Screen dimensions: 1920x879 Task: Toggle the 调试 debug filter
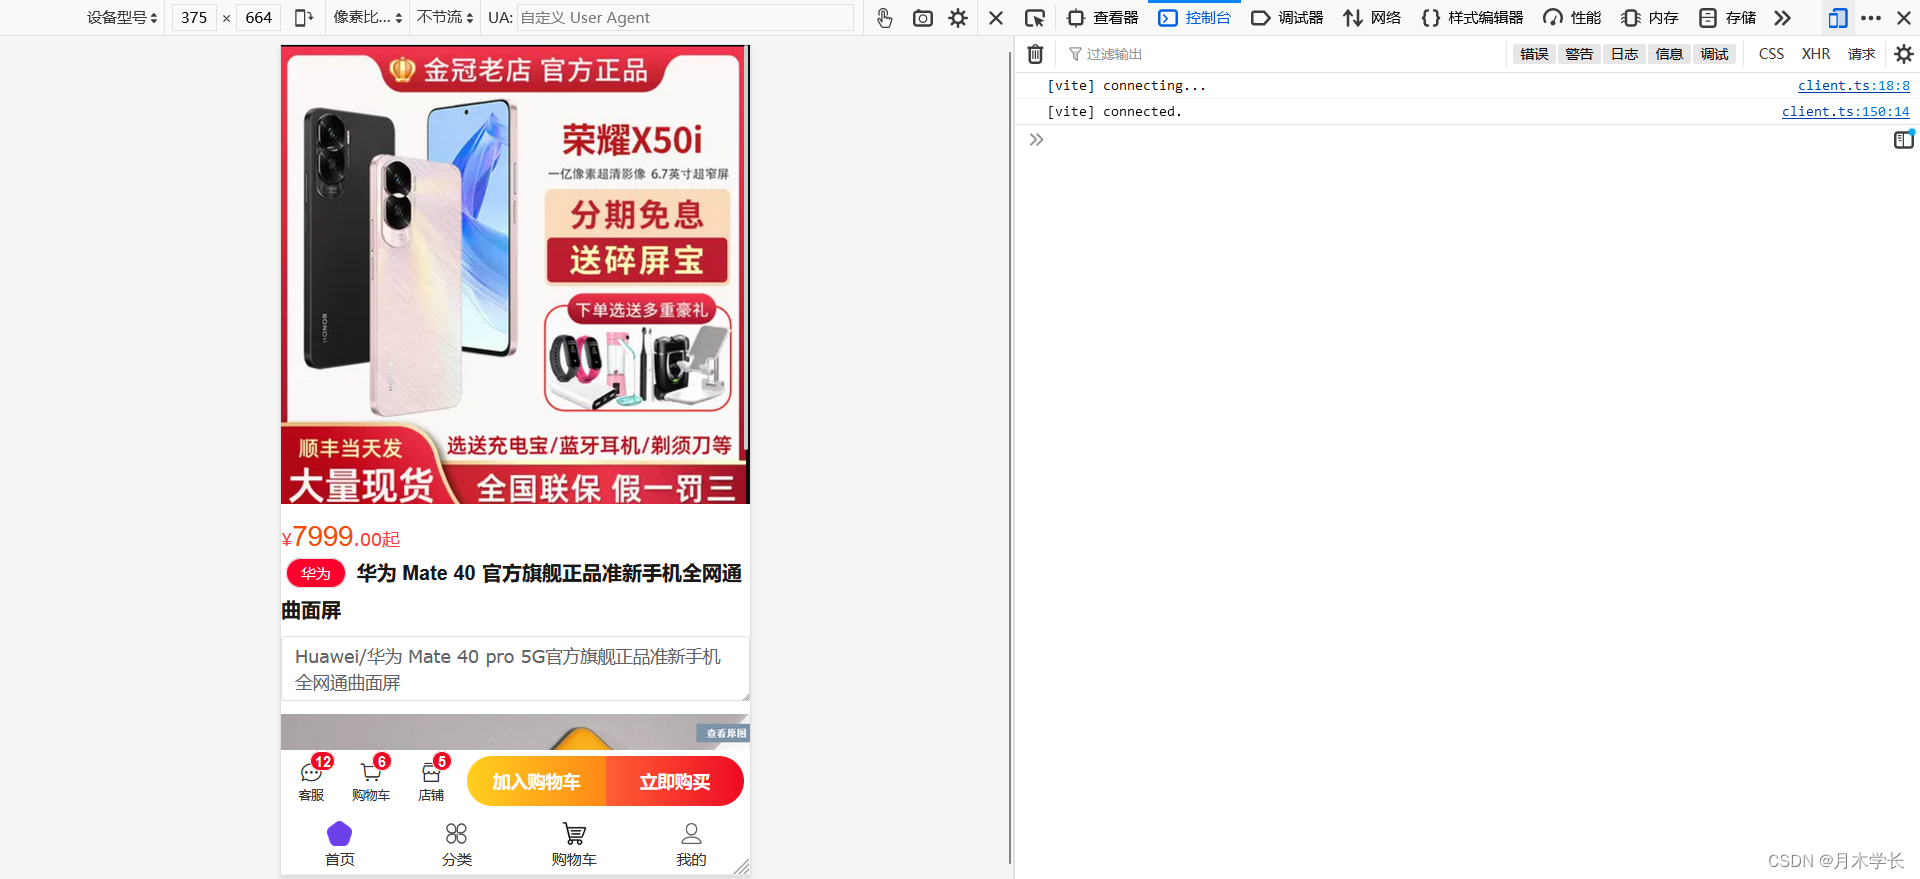(x=1714, y=54)
